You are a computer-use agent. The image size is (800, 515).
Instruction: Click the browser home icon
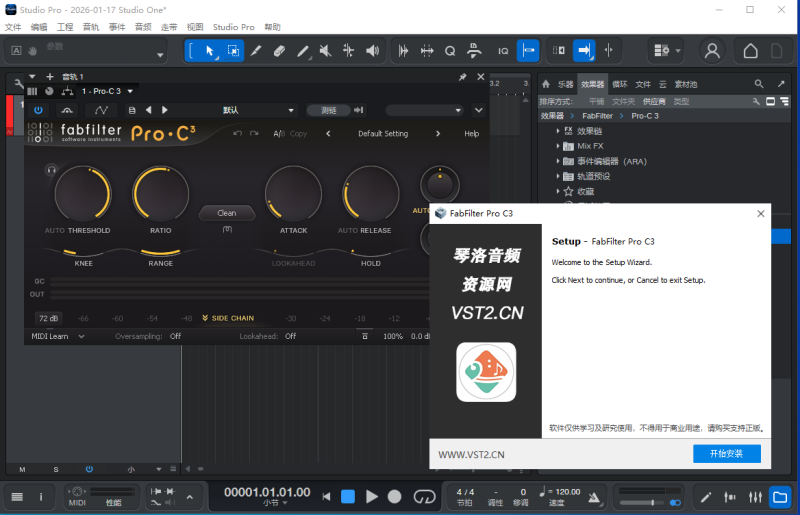[546, 84]
